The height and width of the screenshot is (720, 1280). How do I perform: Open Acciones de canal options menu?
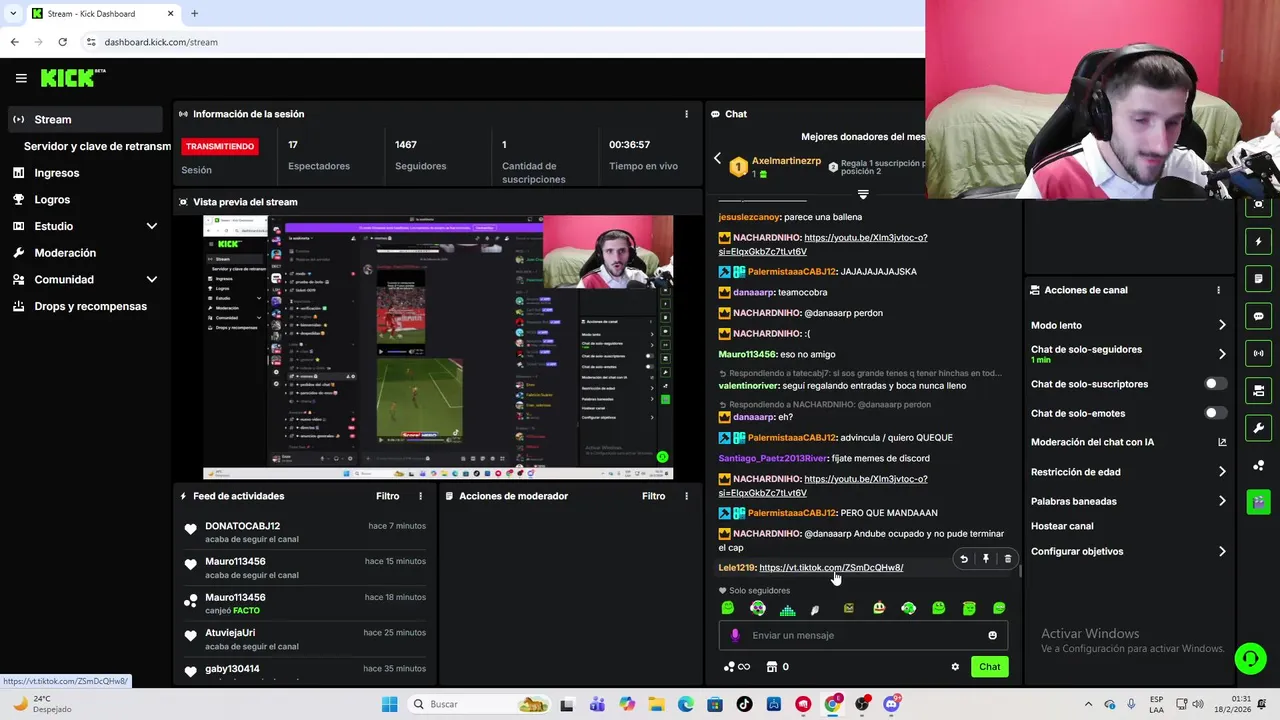click(1218, 290)
